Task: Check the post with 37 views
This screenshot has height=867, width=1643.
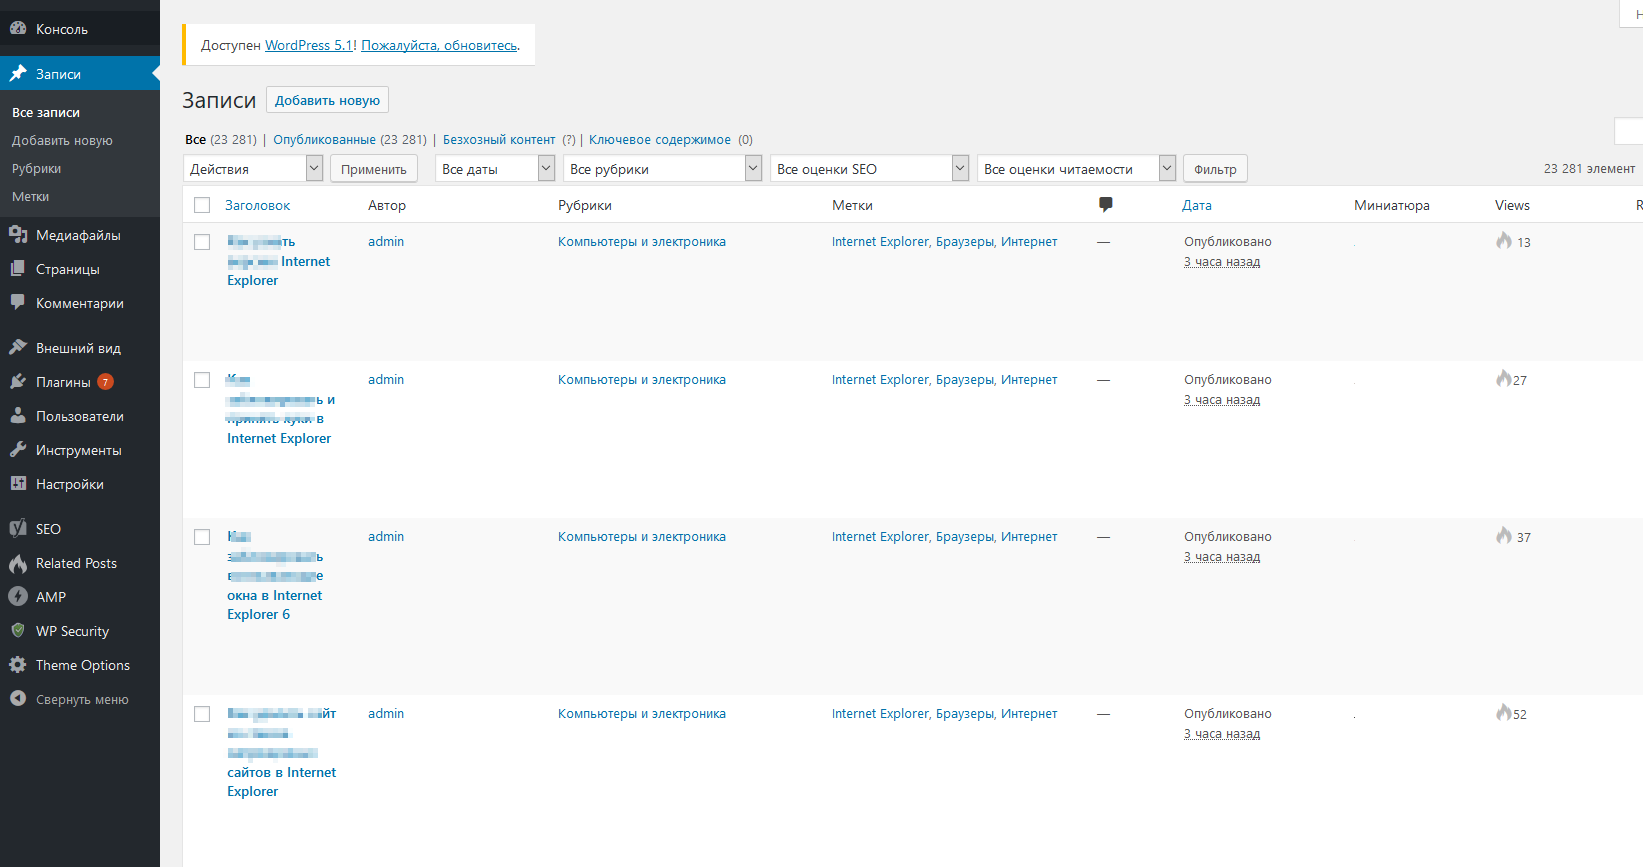Action: coord(202,537)
